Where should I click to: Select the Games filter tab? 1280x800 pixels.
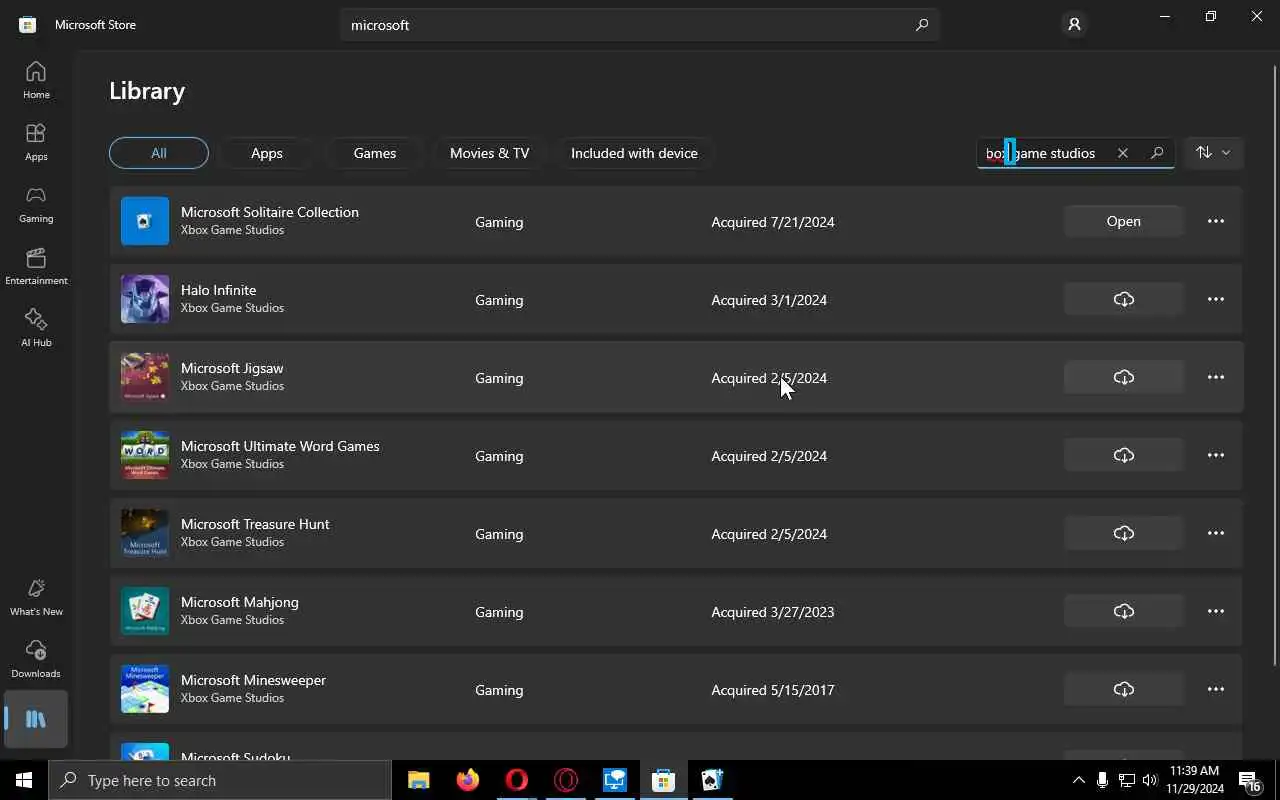tap(375, 153)
